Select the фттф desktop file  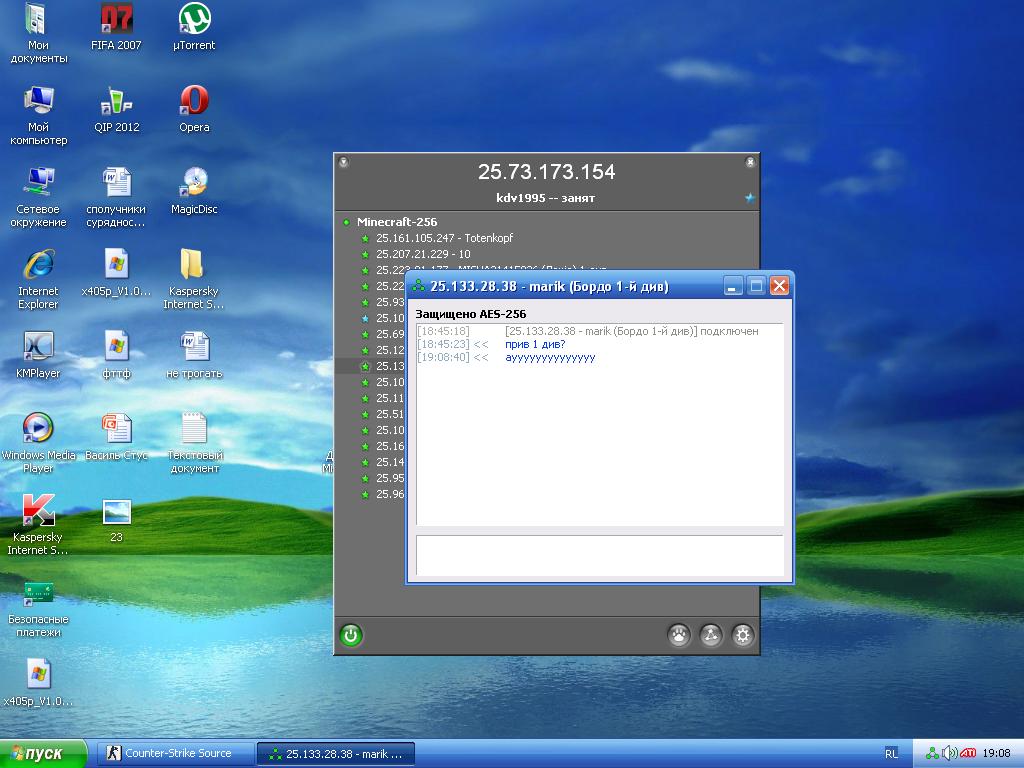(116, 355)
